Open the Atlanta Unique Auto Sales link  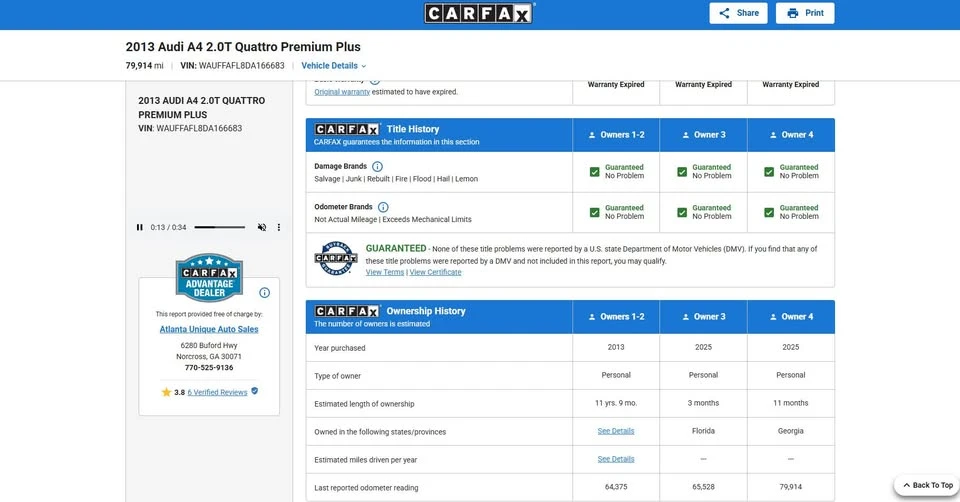point(209,329)
